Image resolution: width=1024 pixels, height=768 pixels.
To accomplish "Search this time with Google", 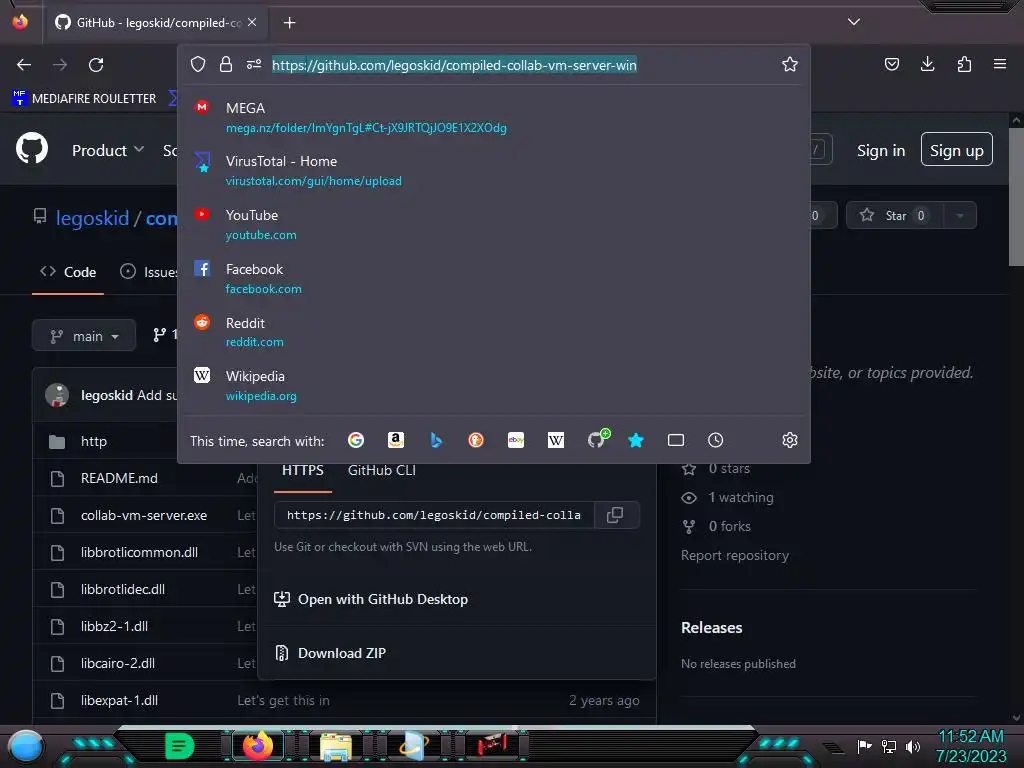I will 356,440.
